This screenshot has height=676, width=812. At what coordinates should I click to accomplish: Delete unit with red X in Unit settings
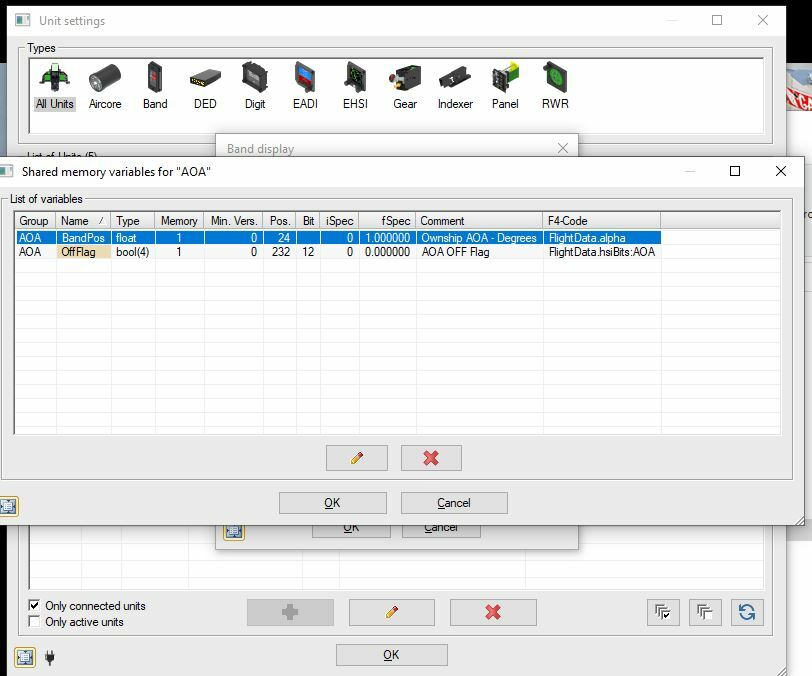[493, 612]
